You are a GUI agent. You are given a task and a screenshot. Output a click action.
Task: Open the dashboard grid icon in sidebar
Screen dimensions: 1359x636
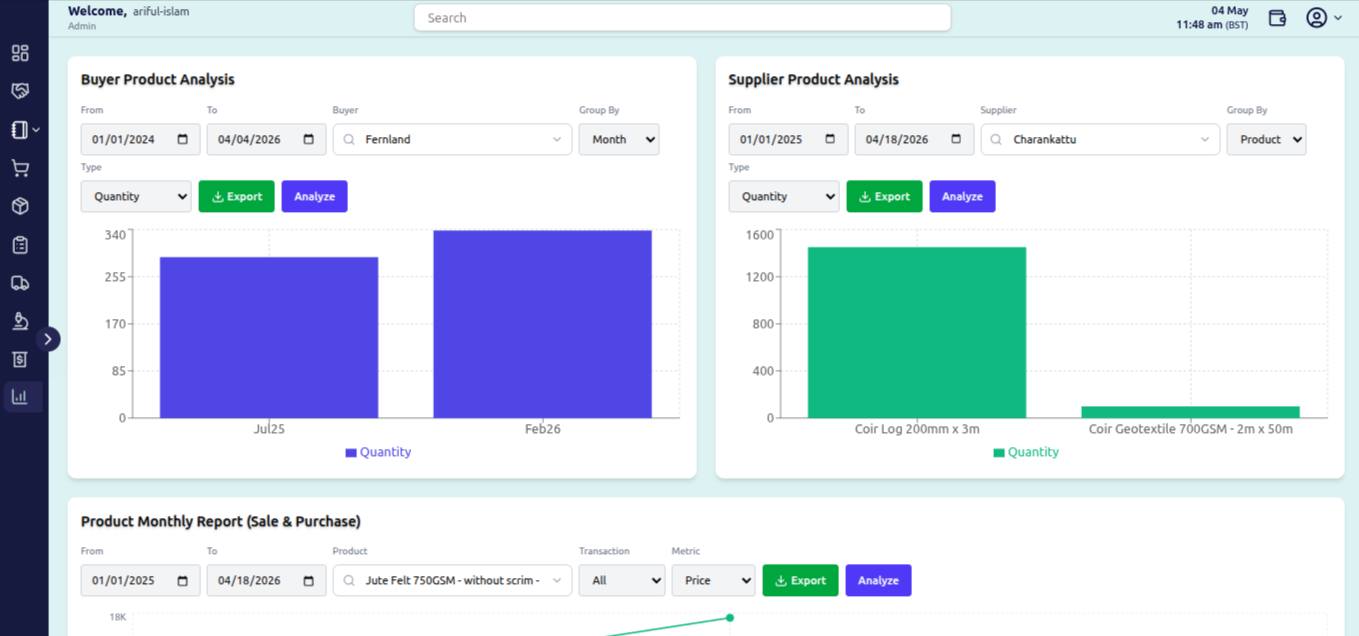(20, 53)
